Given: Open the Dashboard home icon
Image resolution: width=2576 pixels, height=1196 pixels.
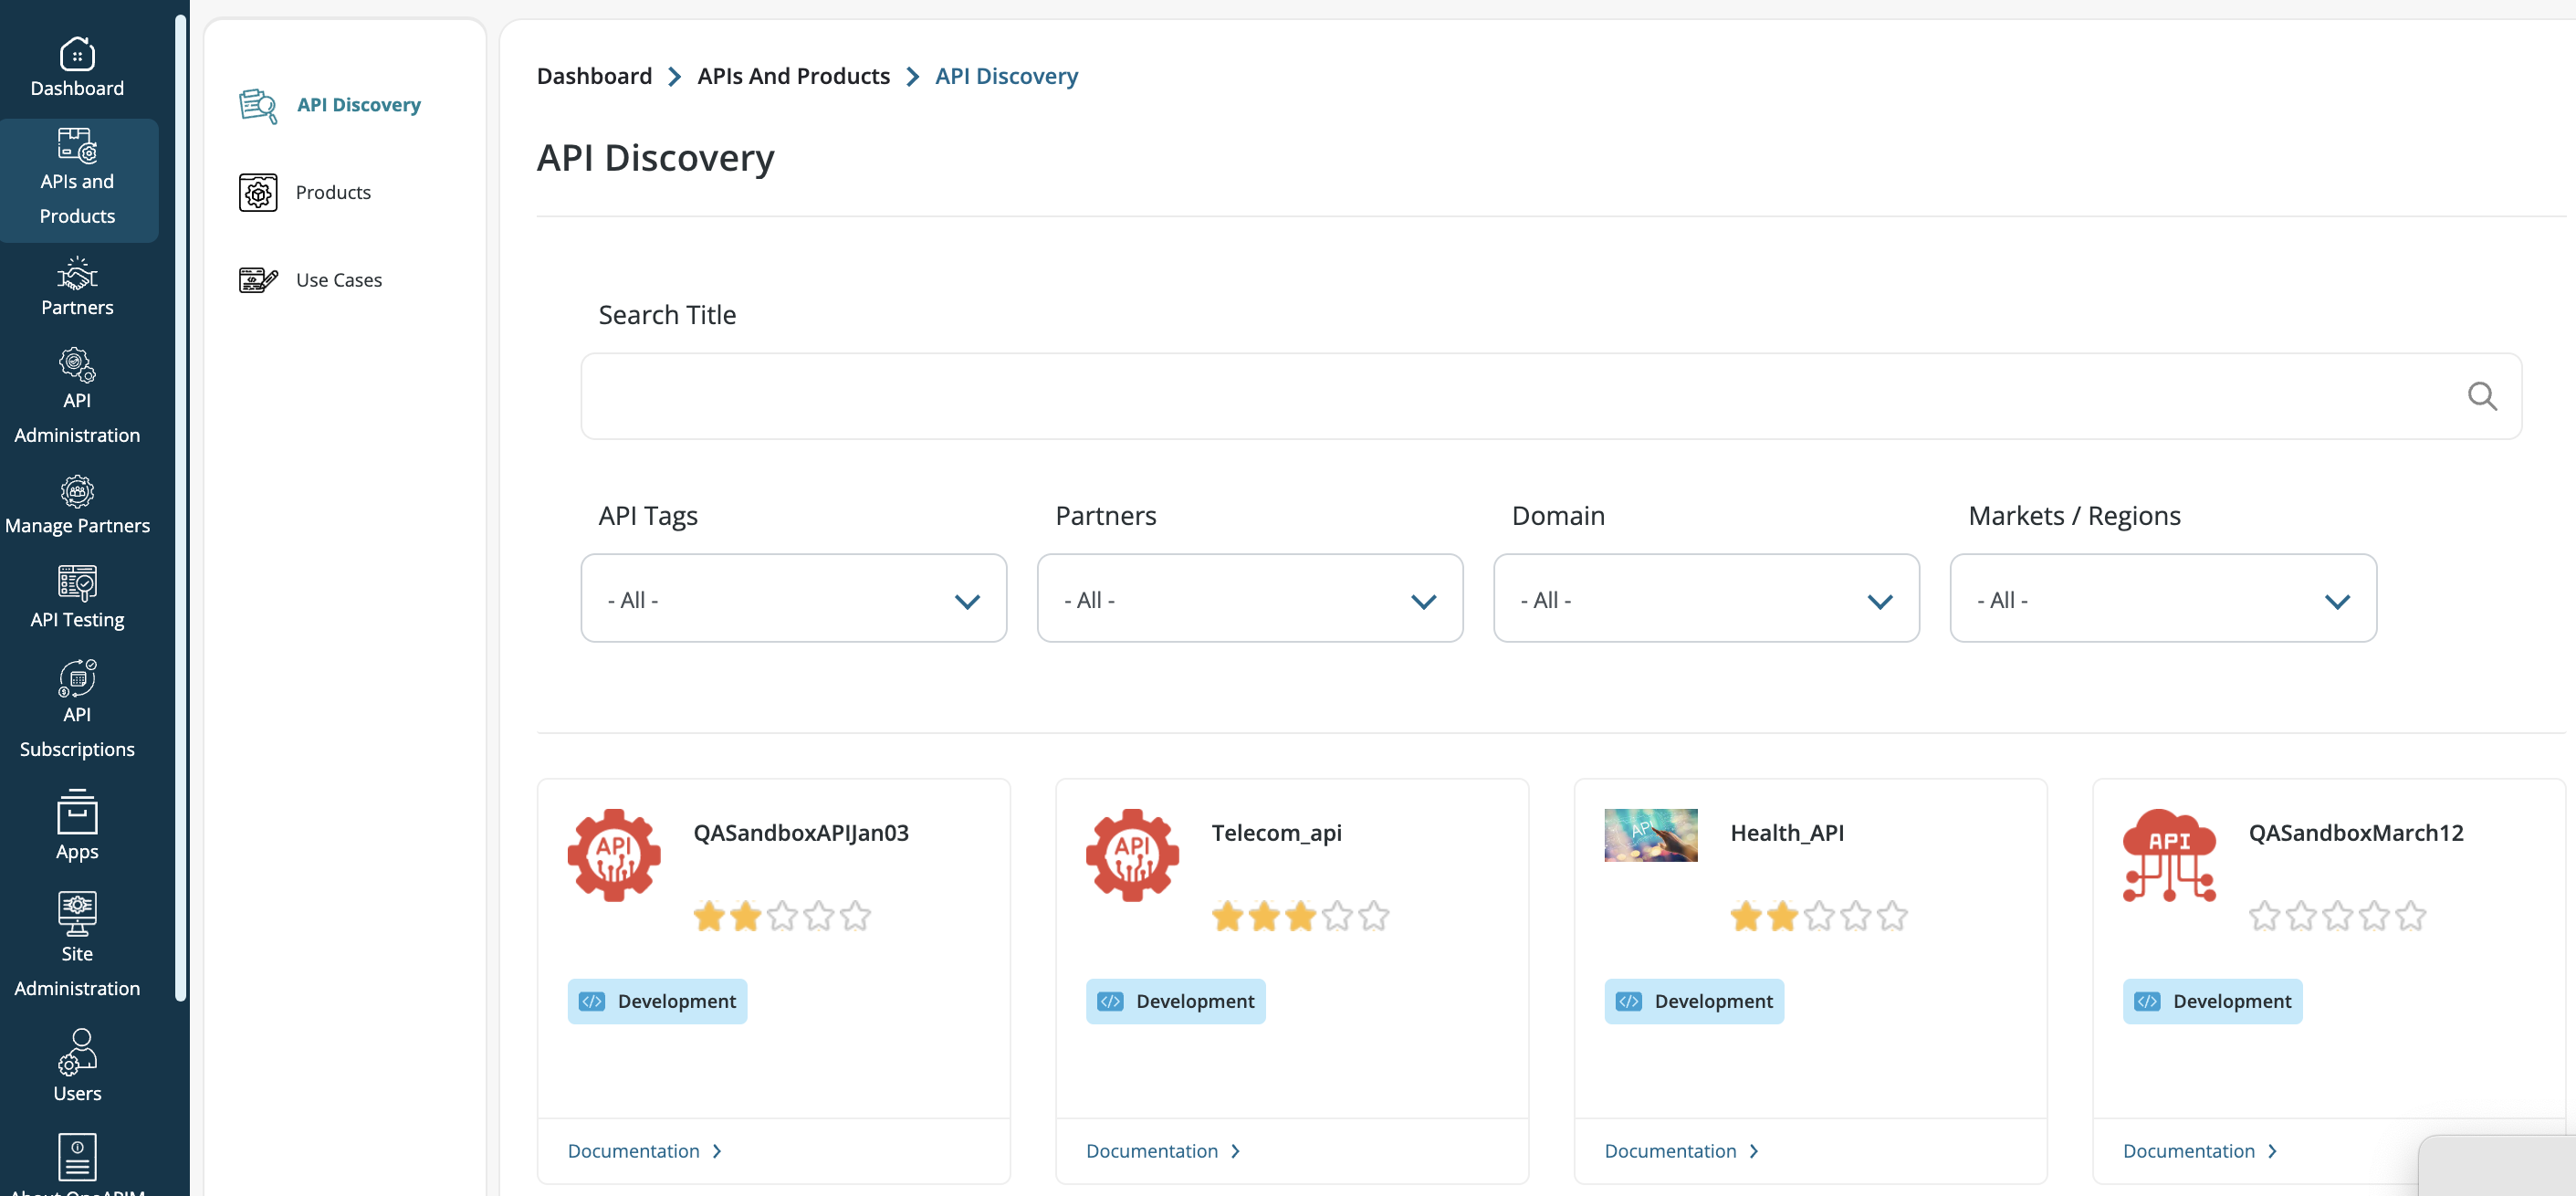Looking at the screenshot, I should [77, 54].
